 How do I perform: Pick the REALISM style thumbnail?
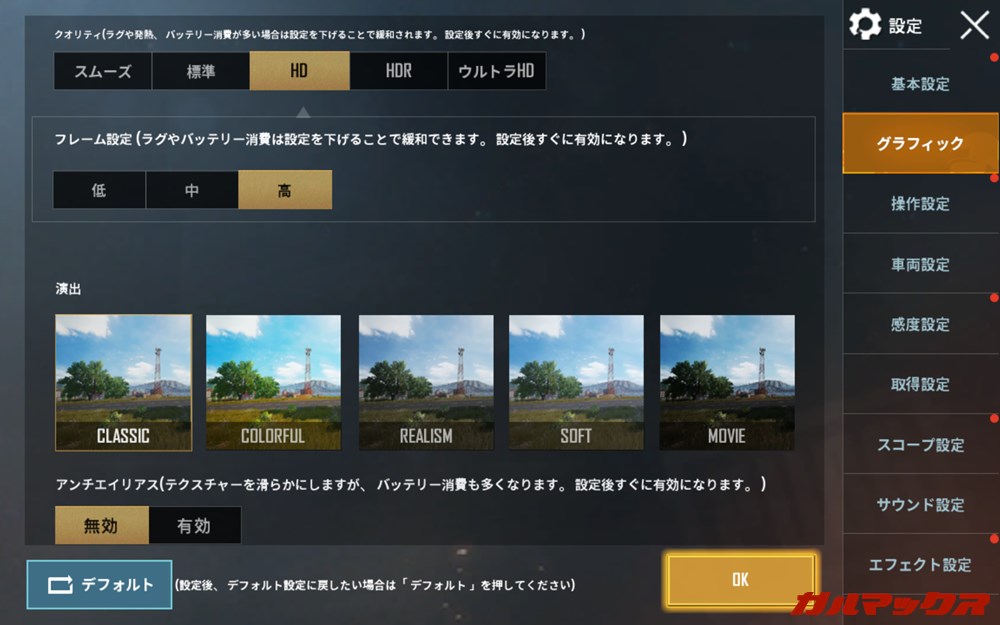(426, 383)
